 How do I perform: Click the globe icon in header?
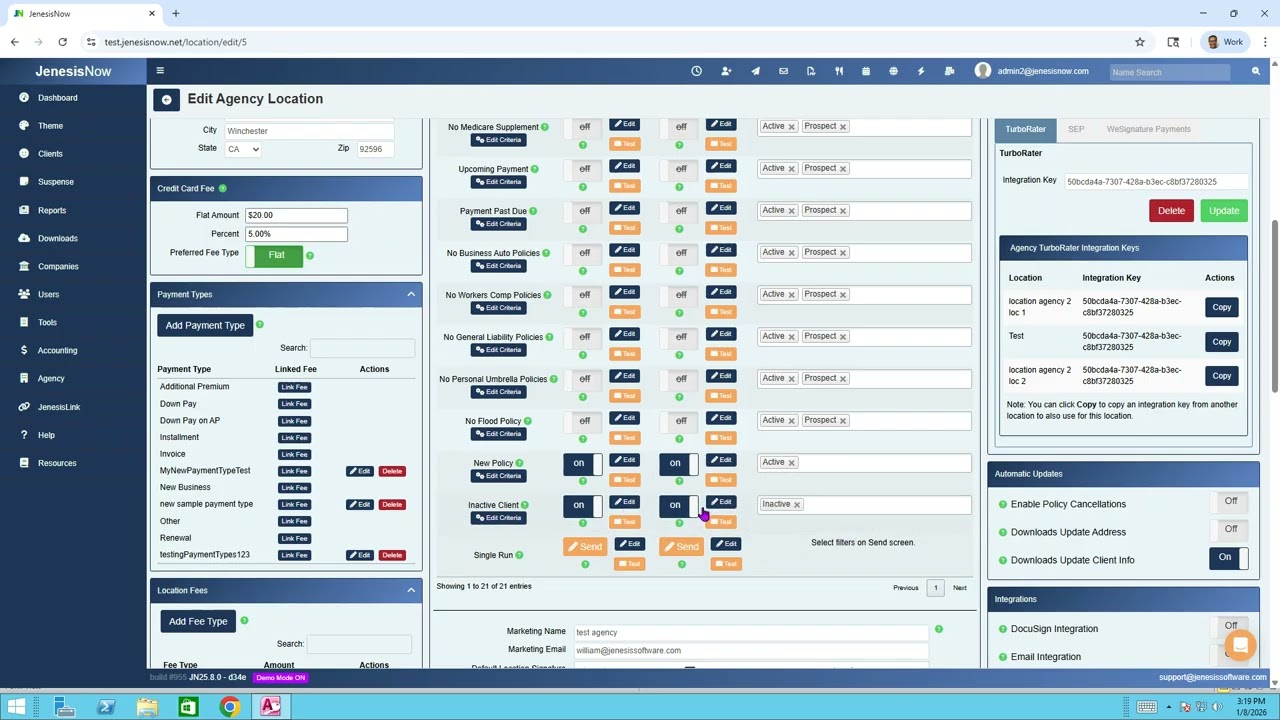pos(893,71)
